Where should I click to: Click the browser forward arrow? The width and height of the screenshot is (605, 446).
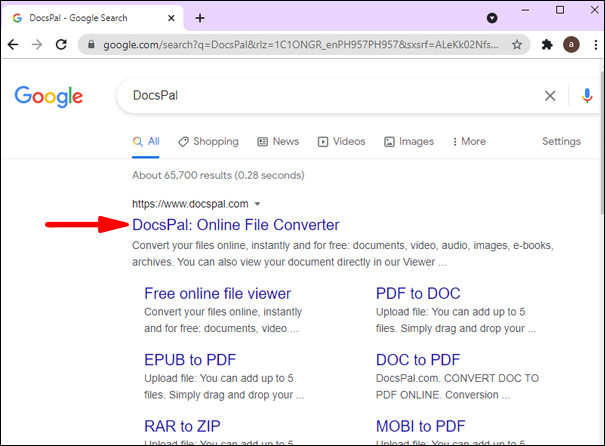[x=37, y=45]
